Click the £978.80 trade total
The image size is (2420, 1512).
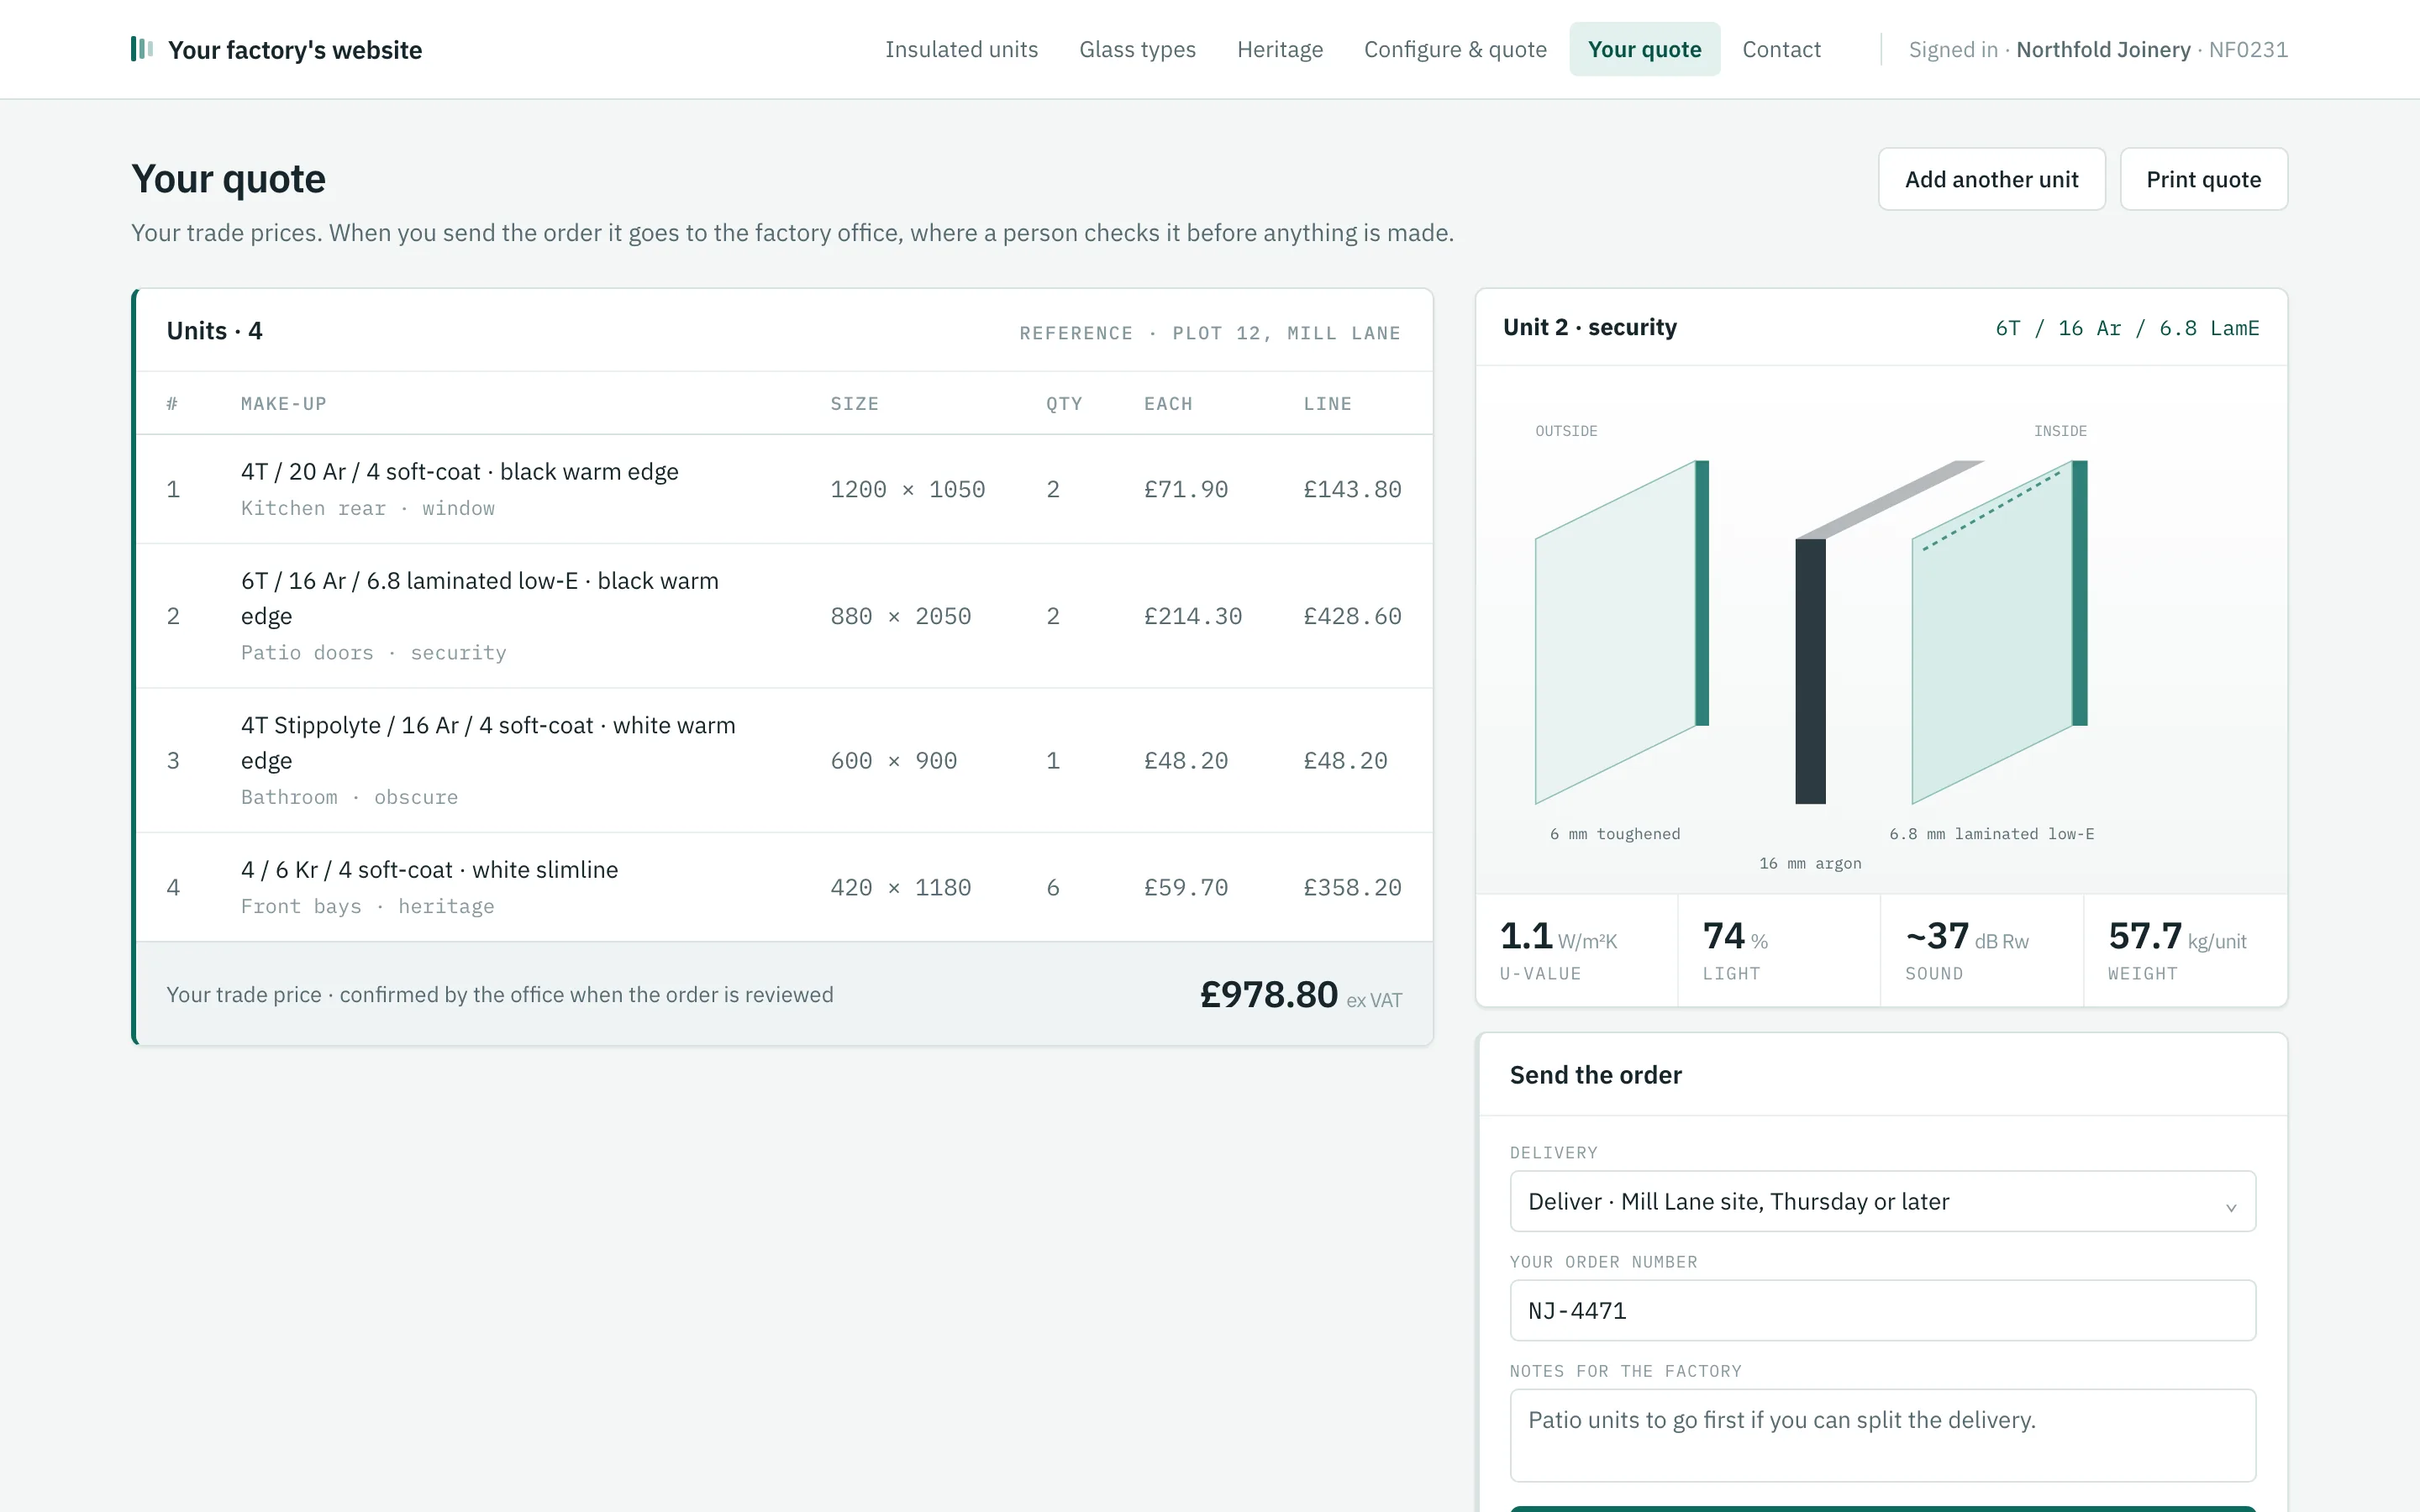[1268, 994]
